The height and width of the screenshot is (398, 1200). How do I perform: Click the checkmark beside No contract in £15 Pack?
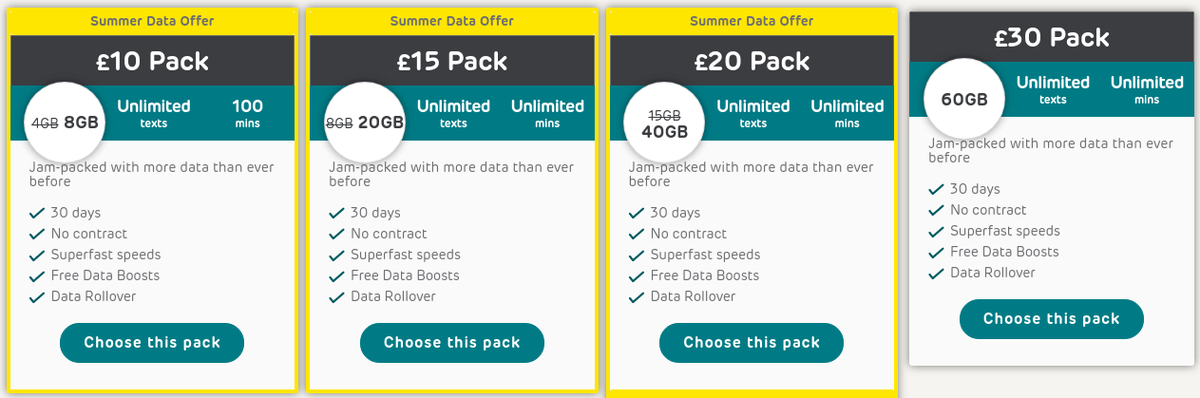click(x=337, y=234)
